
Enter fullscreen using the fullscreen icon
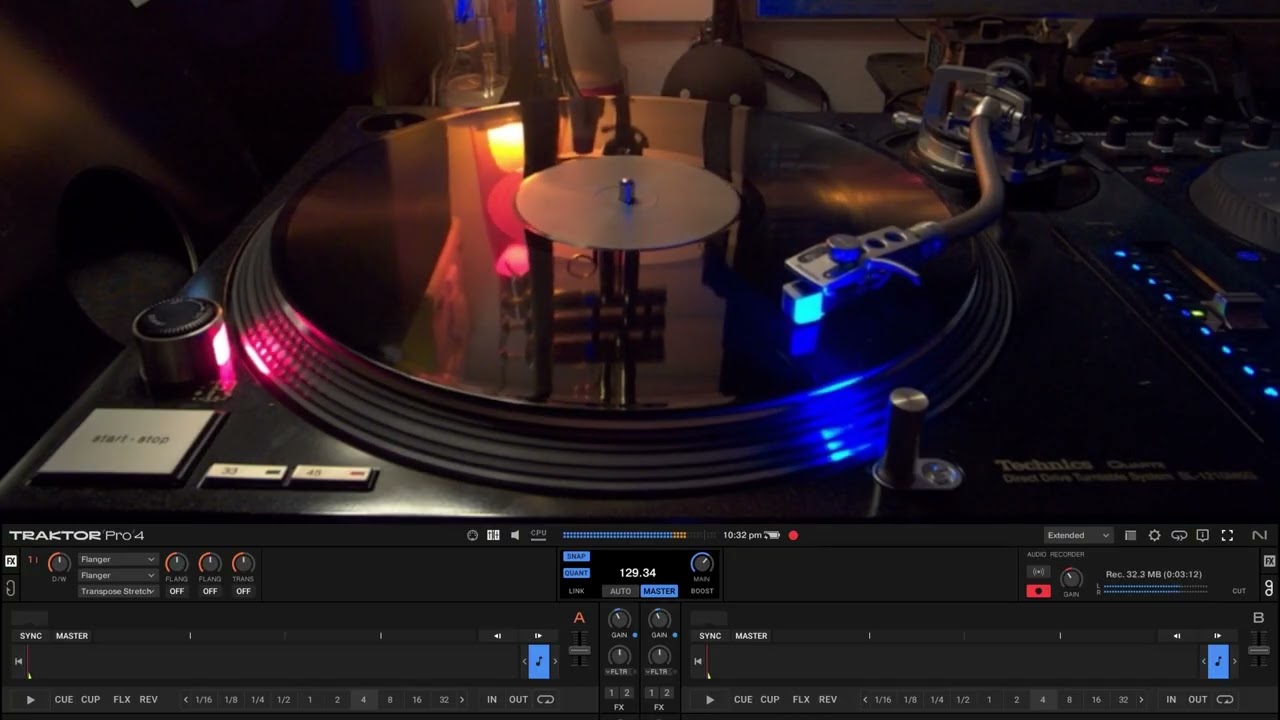tap(1227, 535)
